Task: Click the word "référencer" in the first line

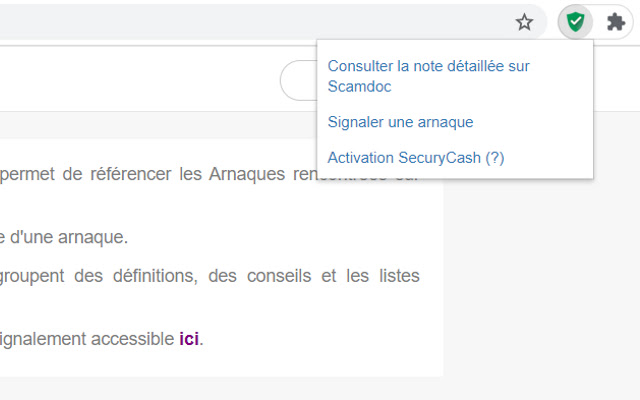Action: [126, 174]
